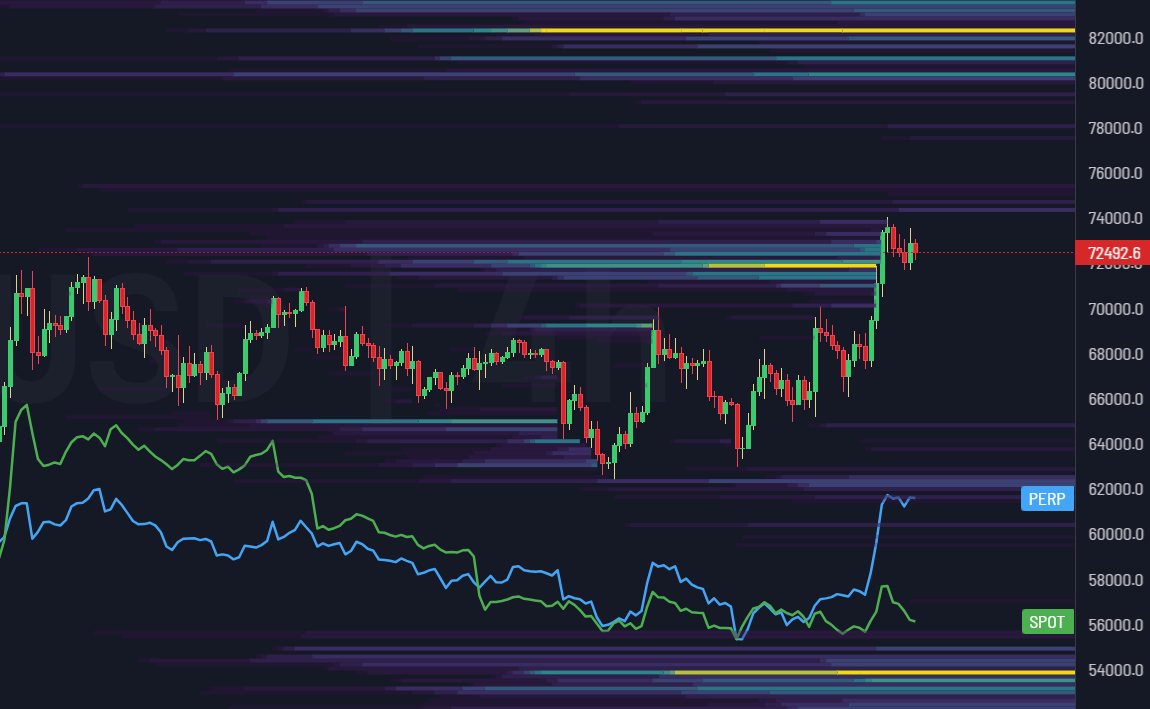Click the 70000.0 price axis label
The height and width of the screenshot is (709, 1150).
[1115, 309]
